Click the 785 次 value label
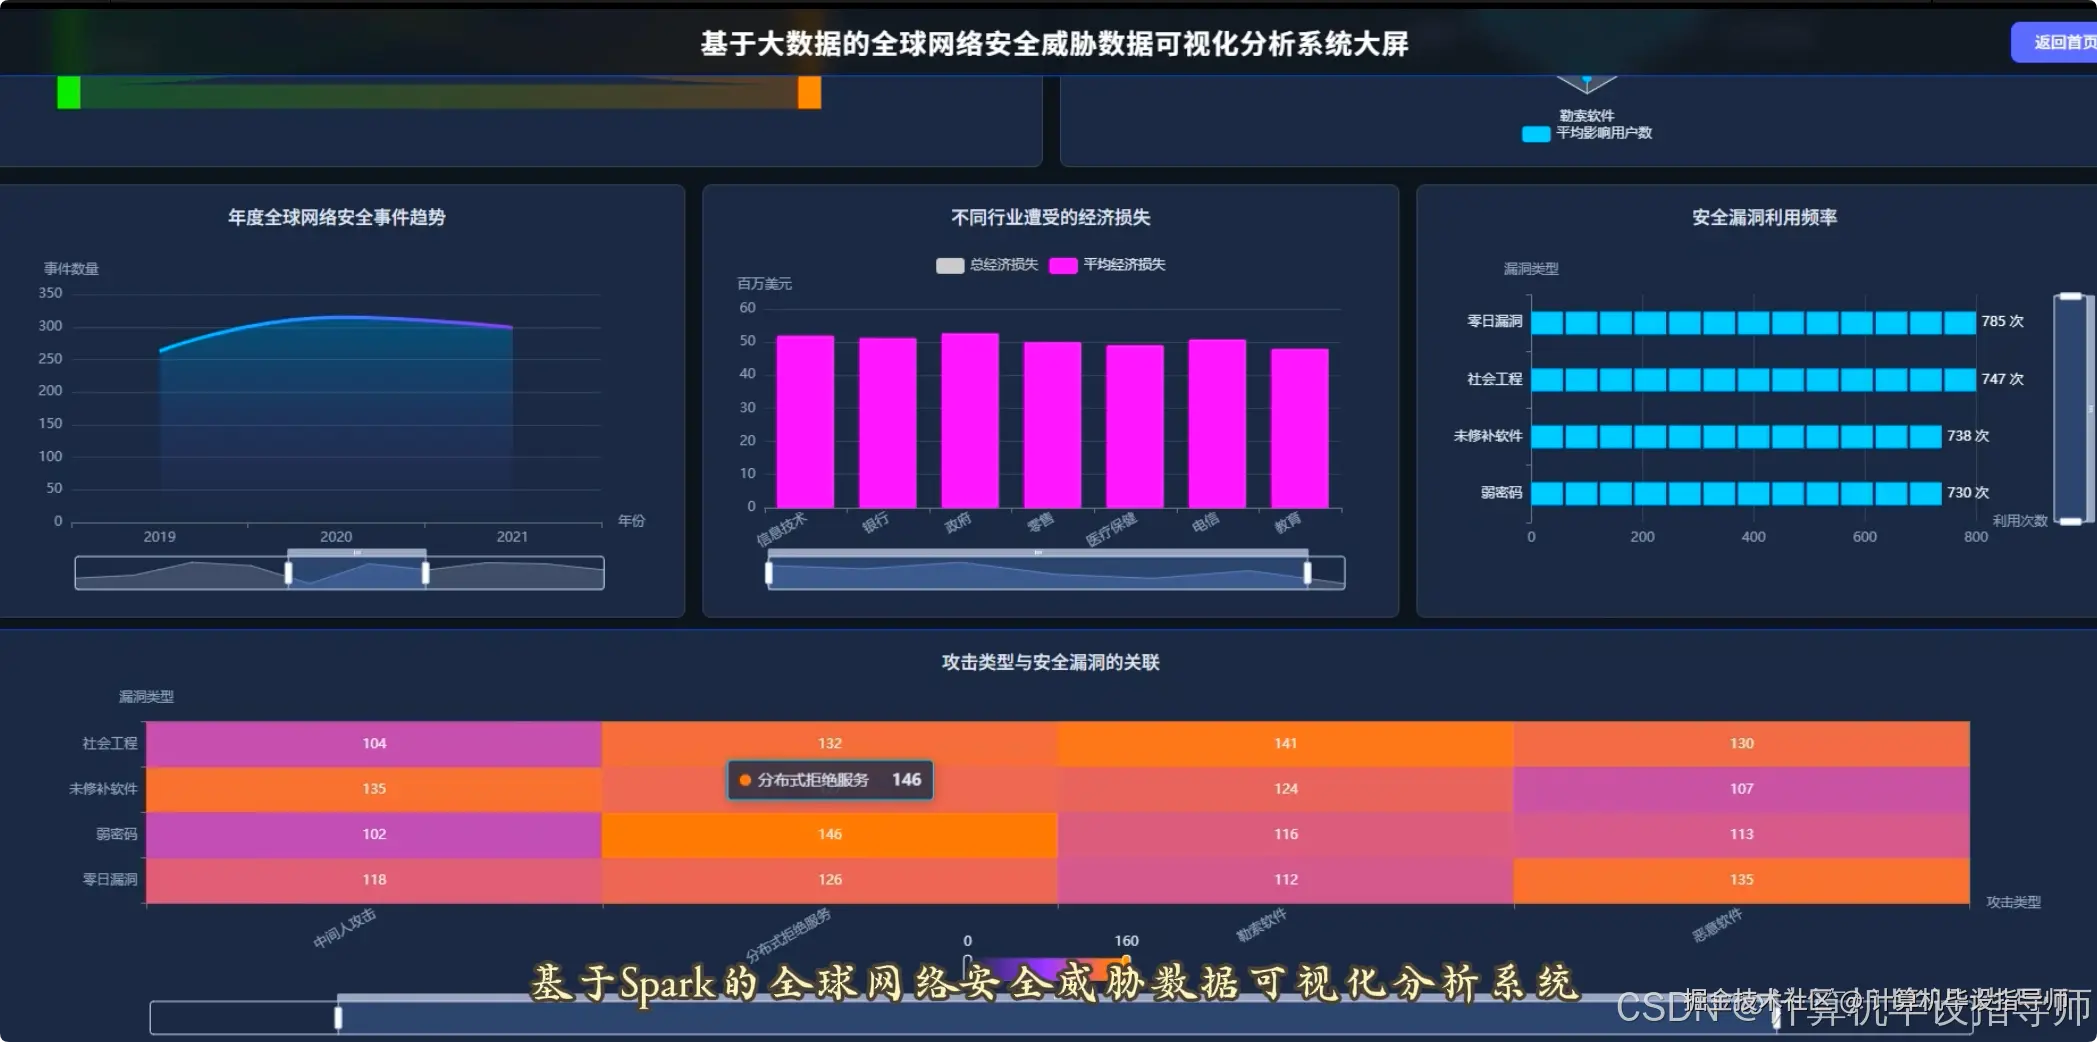Screen dimensions: 2097x1042 point(2002,322)
